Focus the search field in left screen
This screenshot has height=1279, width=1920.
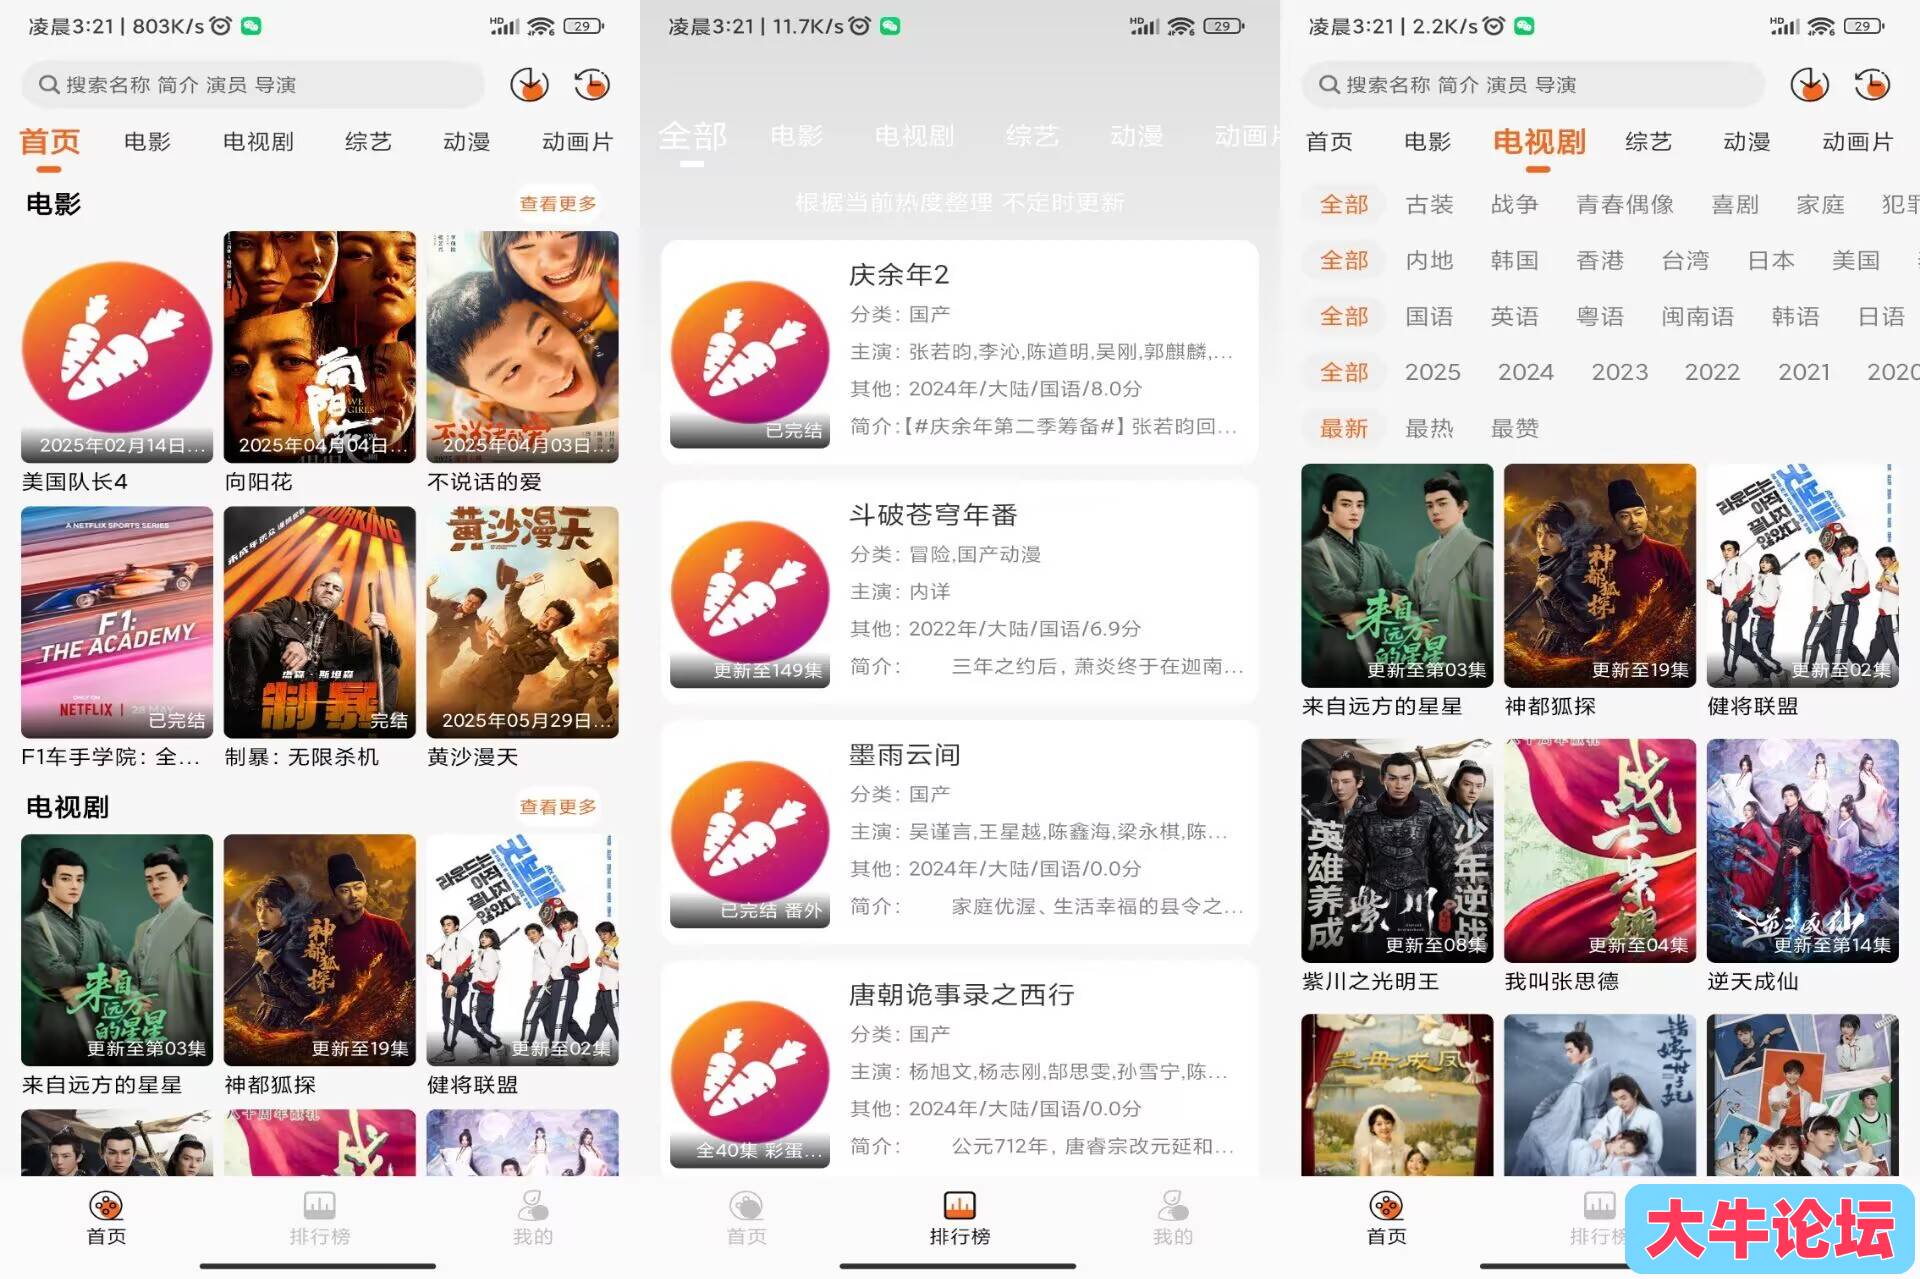[x=253, y=85]
